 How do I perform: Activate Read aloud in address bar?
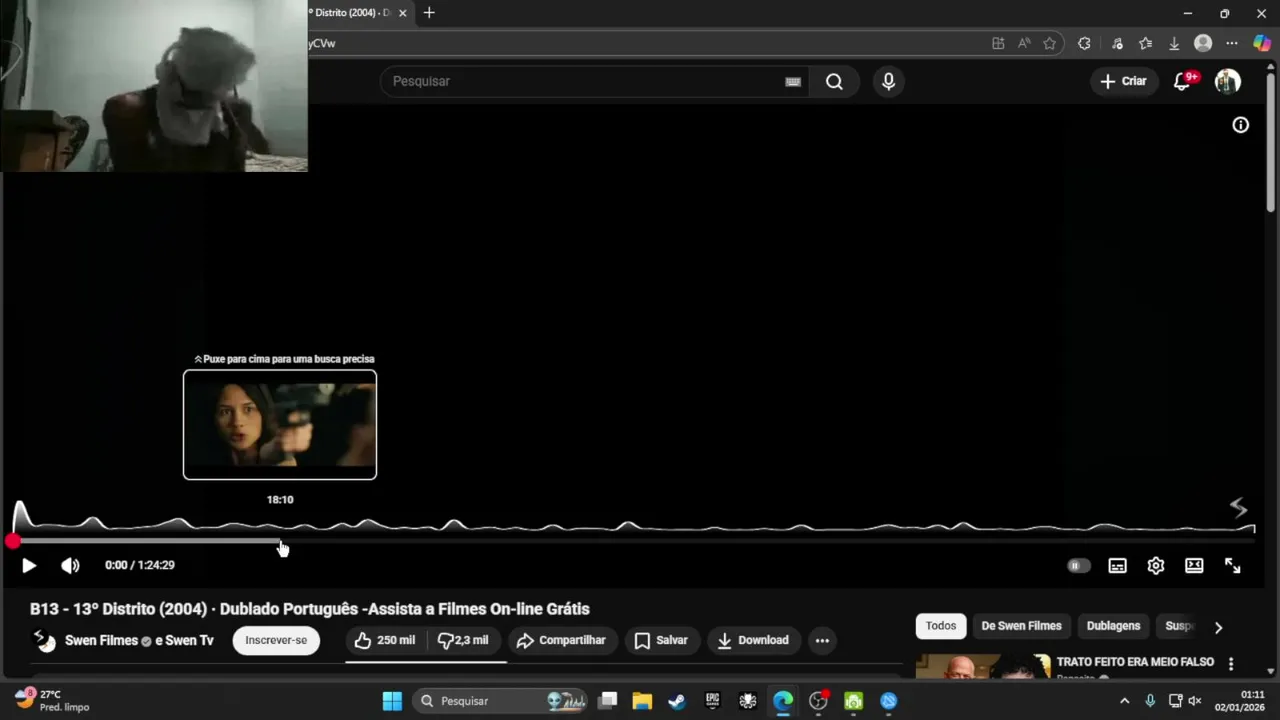1024,43
